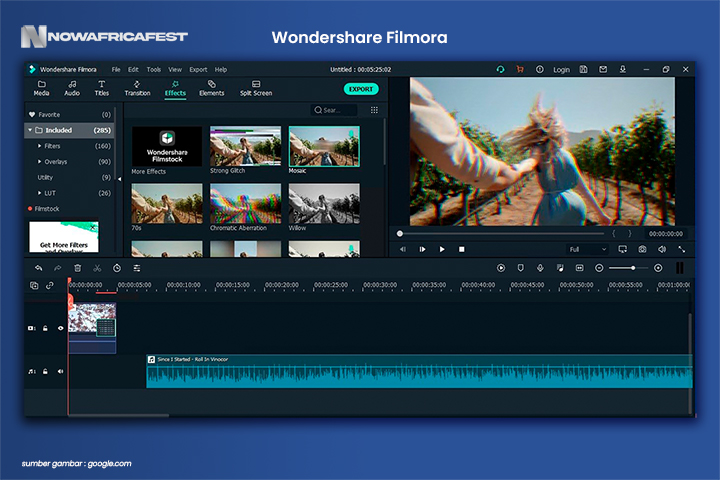The height and width of the screenshot is (480, 720).
Task: Click the undo arrow in timeline toolbar
Action: [38, 268]
